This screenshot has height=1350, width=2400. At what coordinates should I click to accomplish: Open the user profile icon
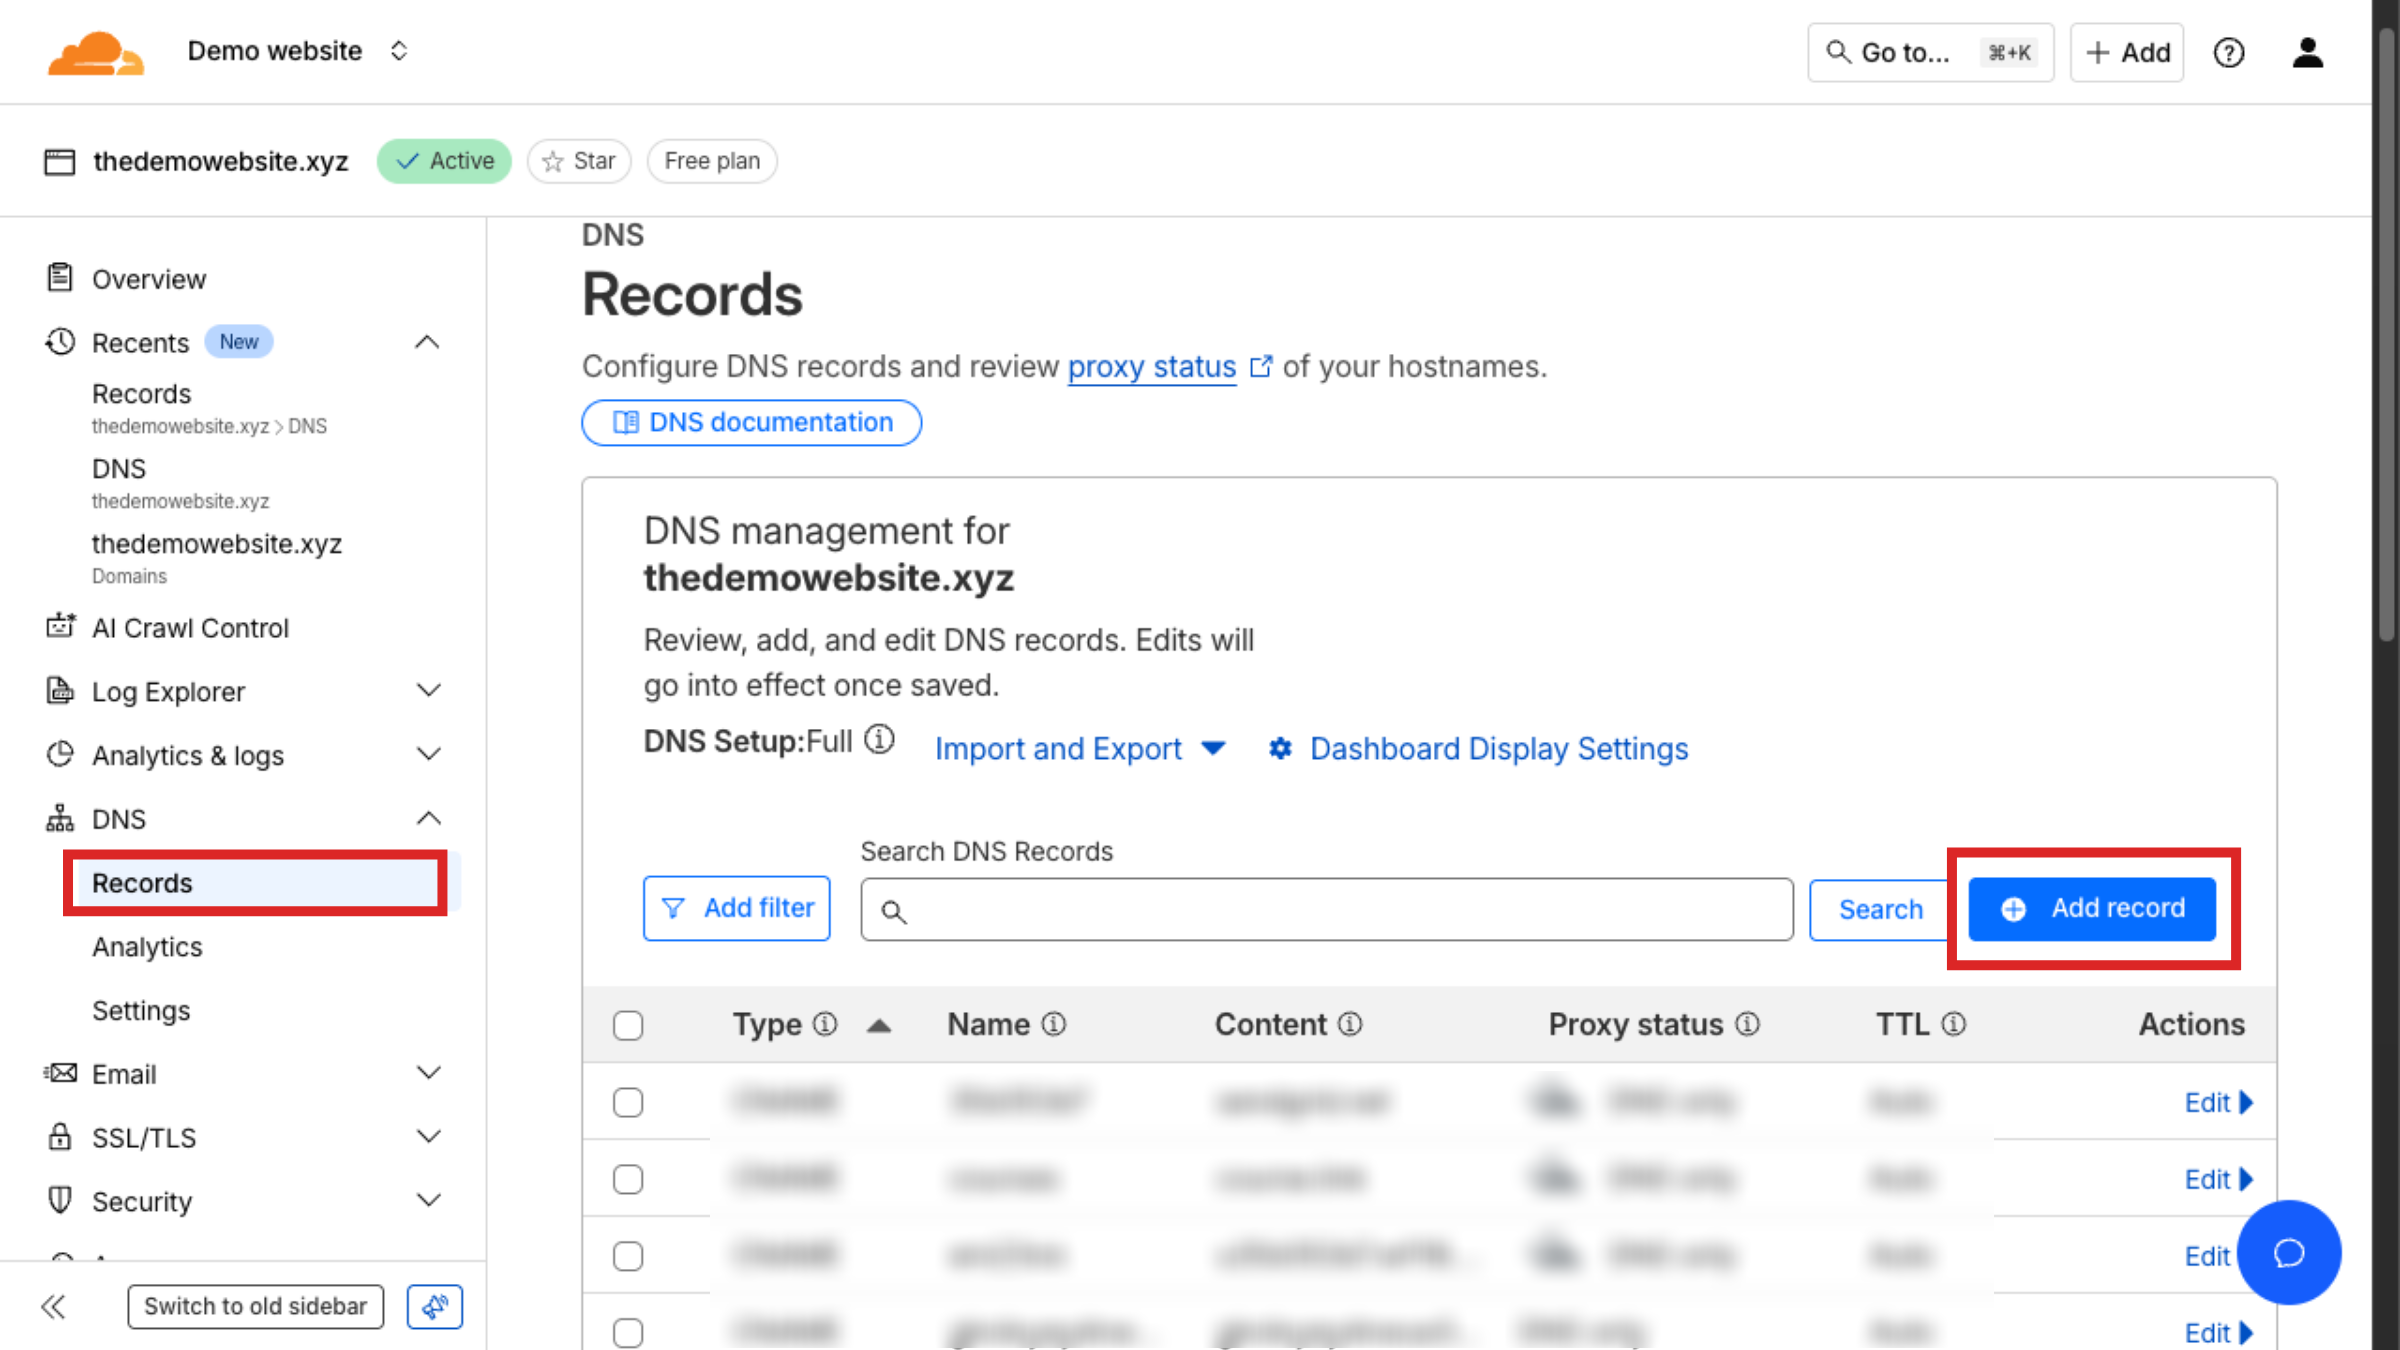pyautogui.click(x=2307, y=53)
